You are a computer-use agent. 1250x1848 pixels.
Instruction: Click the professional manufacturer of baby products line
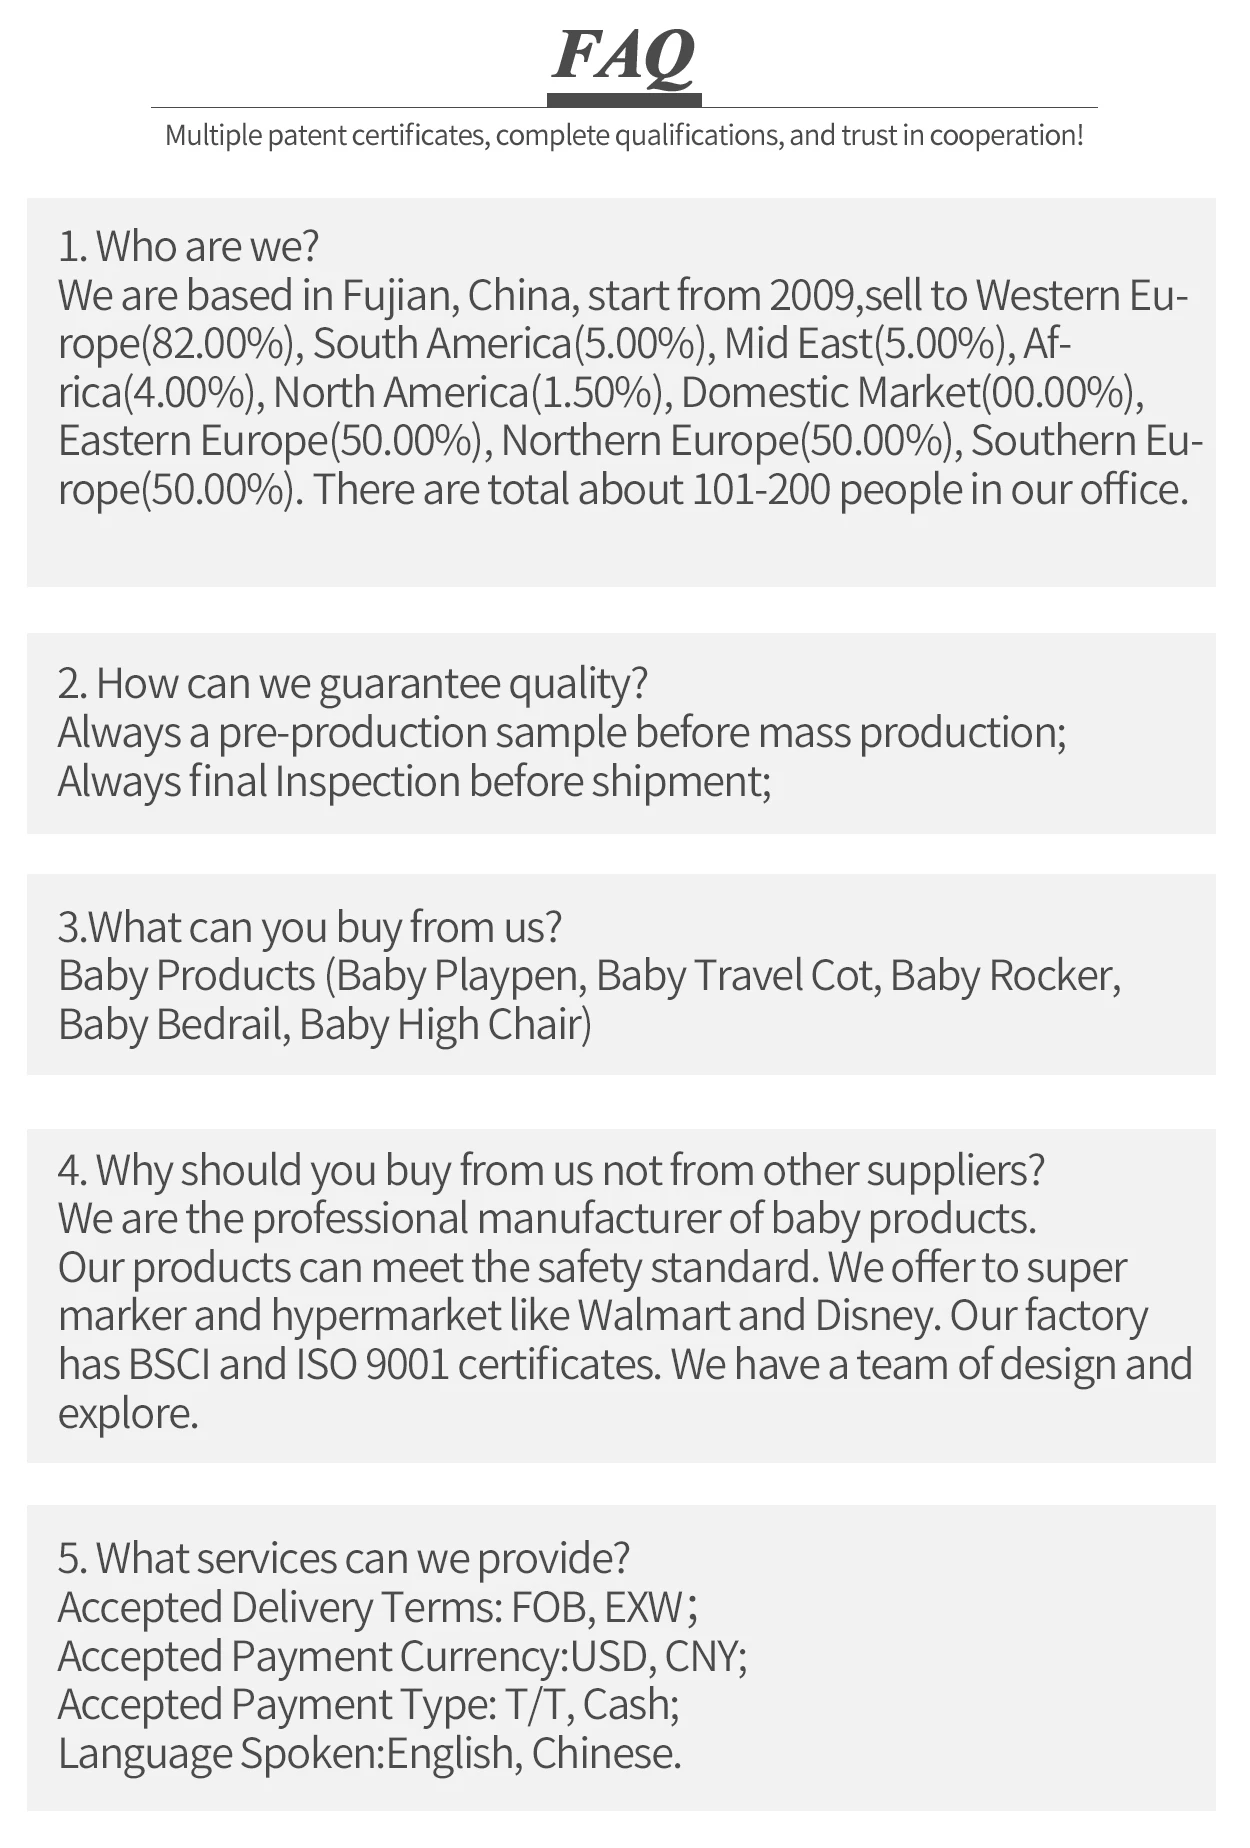(x=547, y=1219)
